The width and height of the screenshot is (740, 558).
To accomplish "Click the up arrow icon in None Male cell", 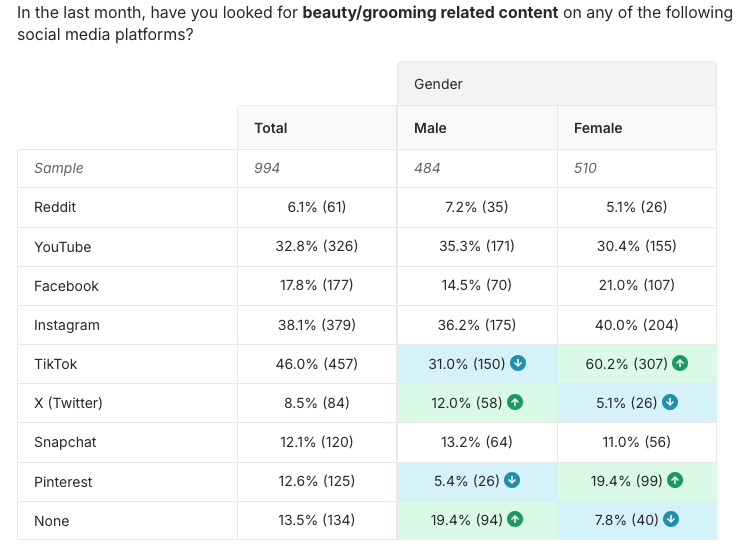I will 515,520.
